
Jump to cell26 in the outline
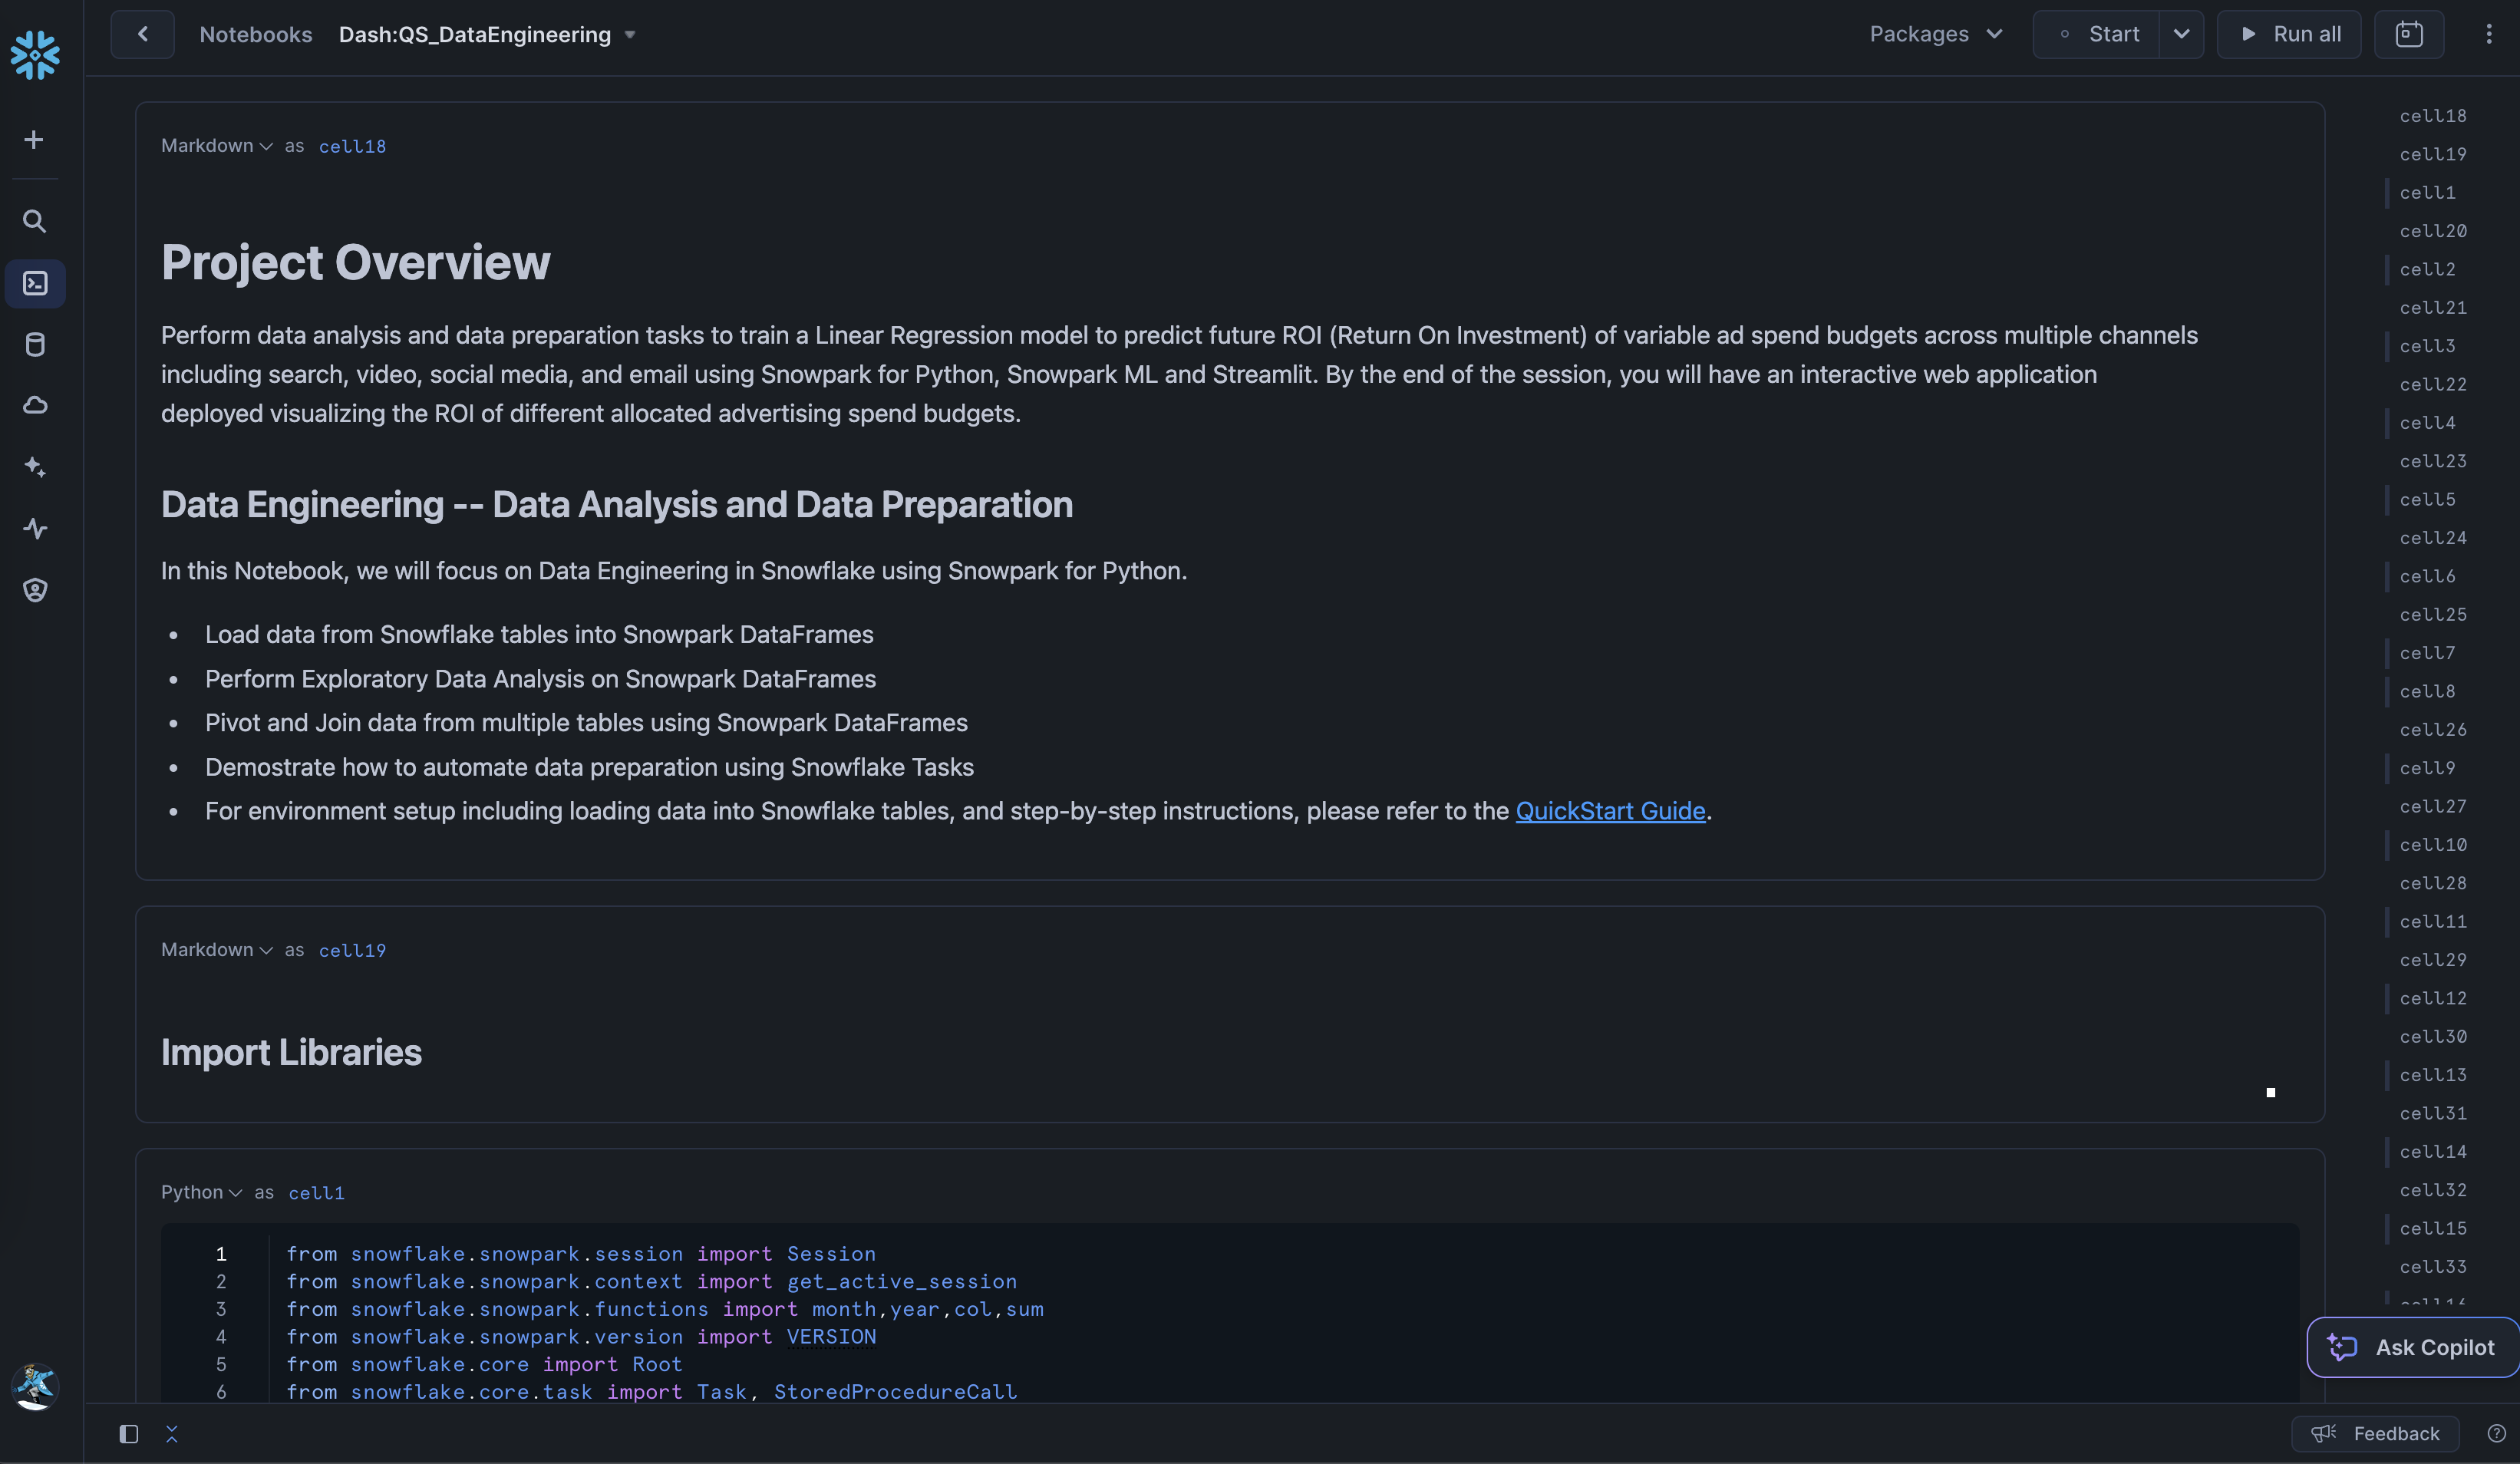pos(2432,730)
